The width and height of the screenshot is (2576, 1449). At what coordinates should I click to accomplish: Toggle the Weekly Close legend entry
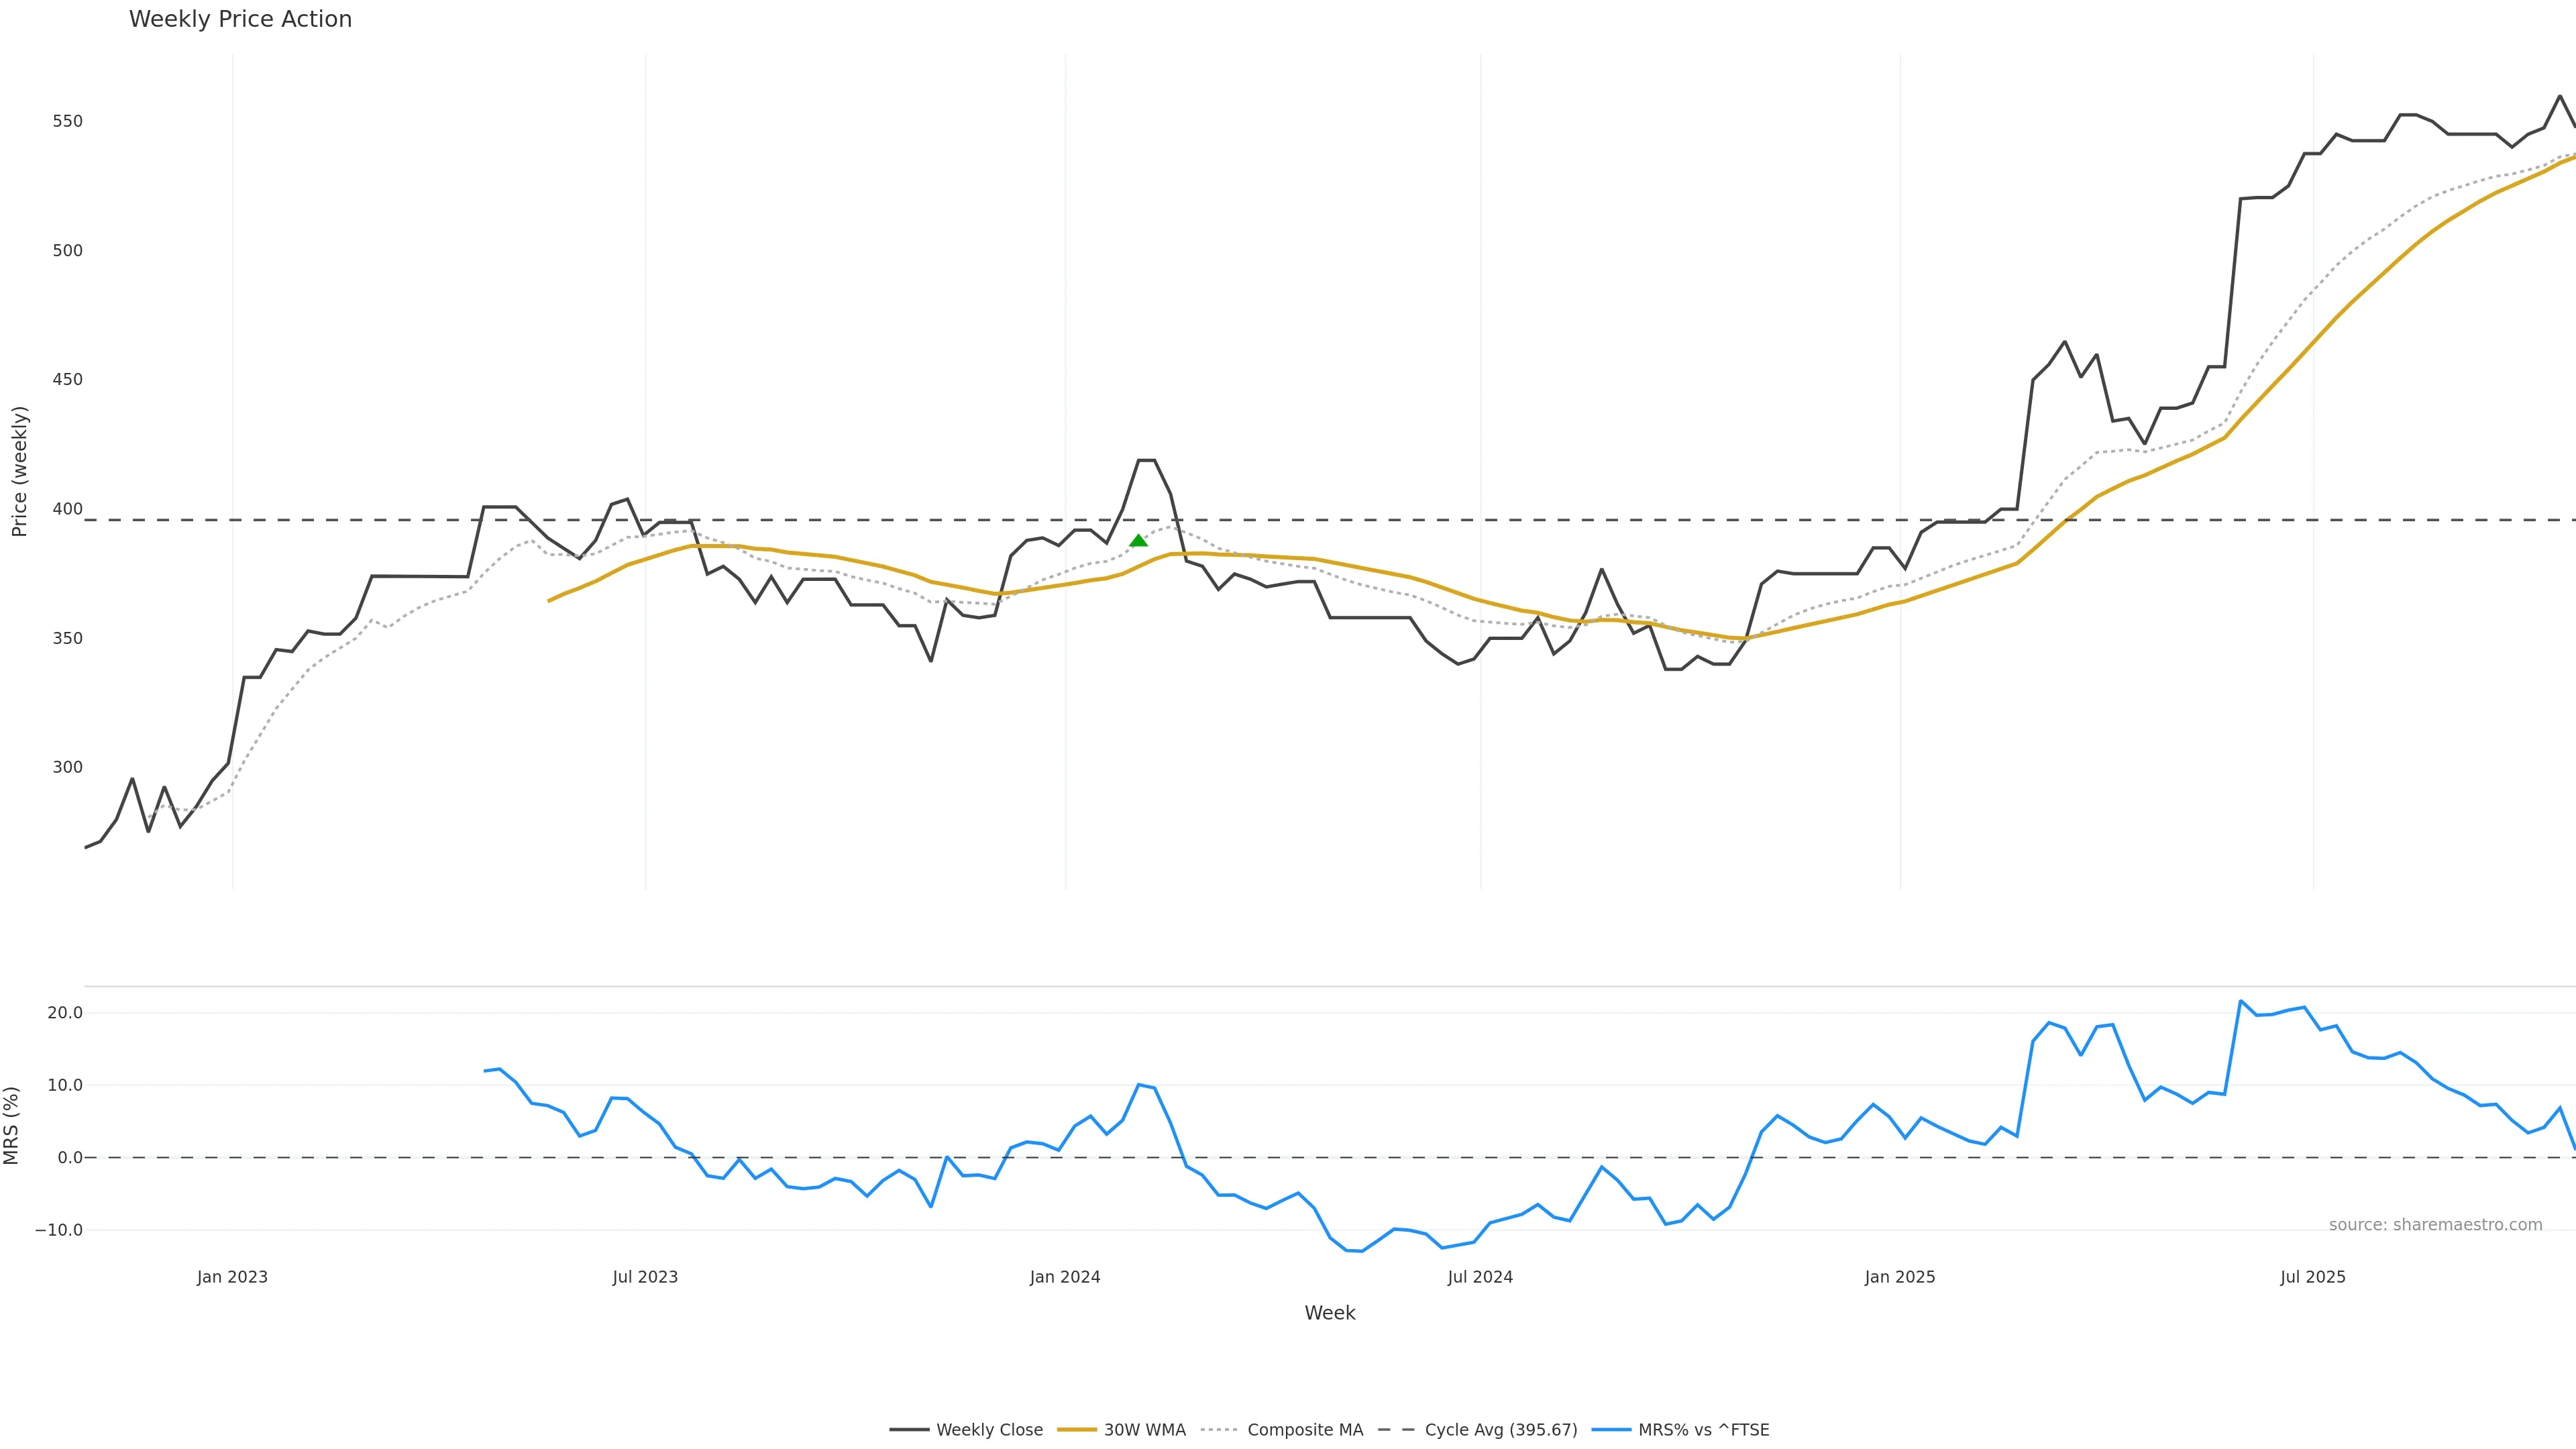[x=989, y=1430]
